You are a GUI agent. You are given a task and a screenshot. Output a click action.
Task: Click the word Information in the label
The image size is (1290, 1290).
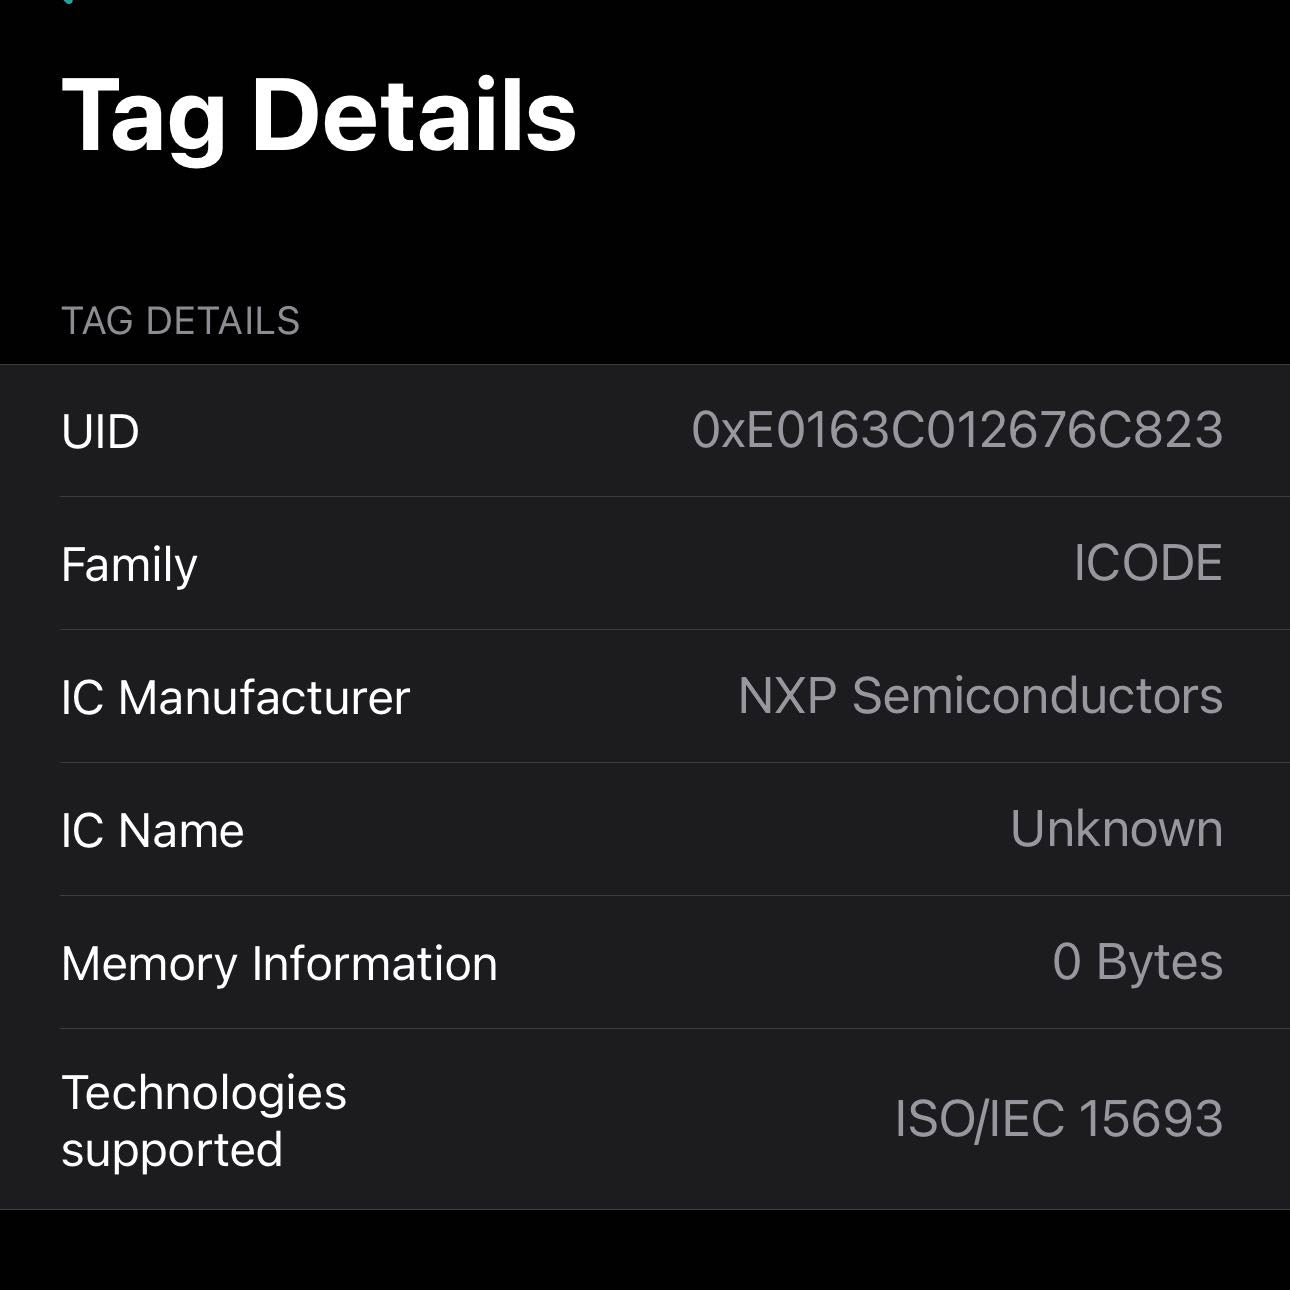point(374,964)
